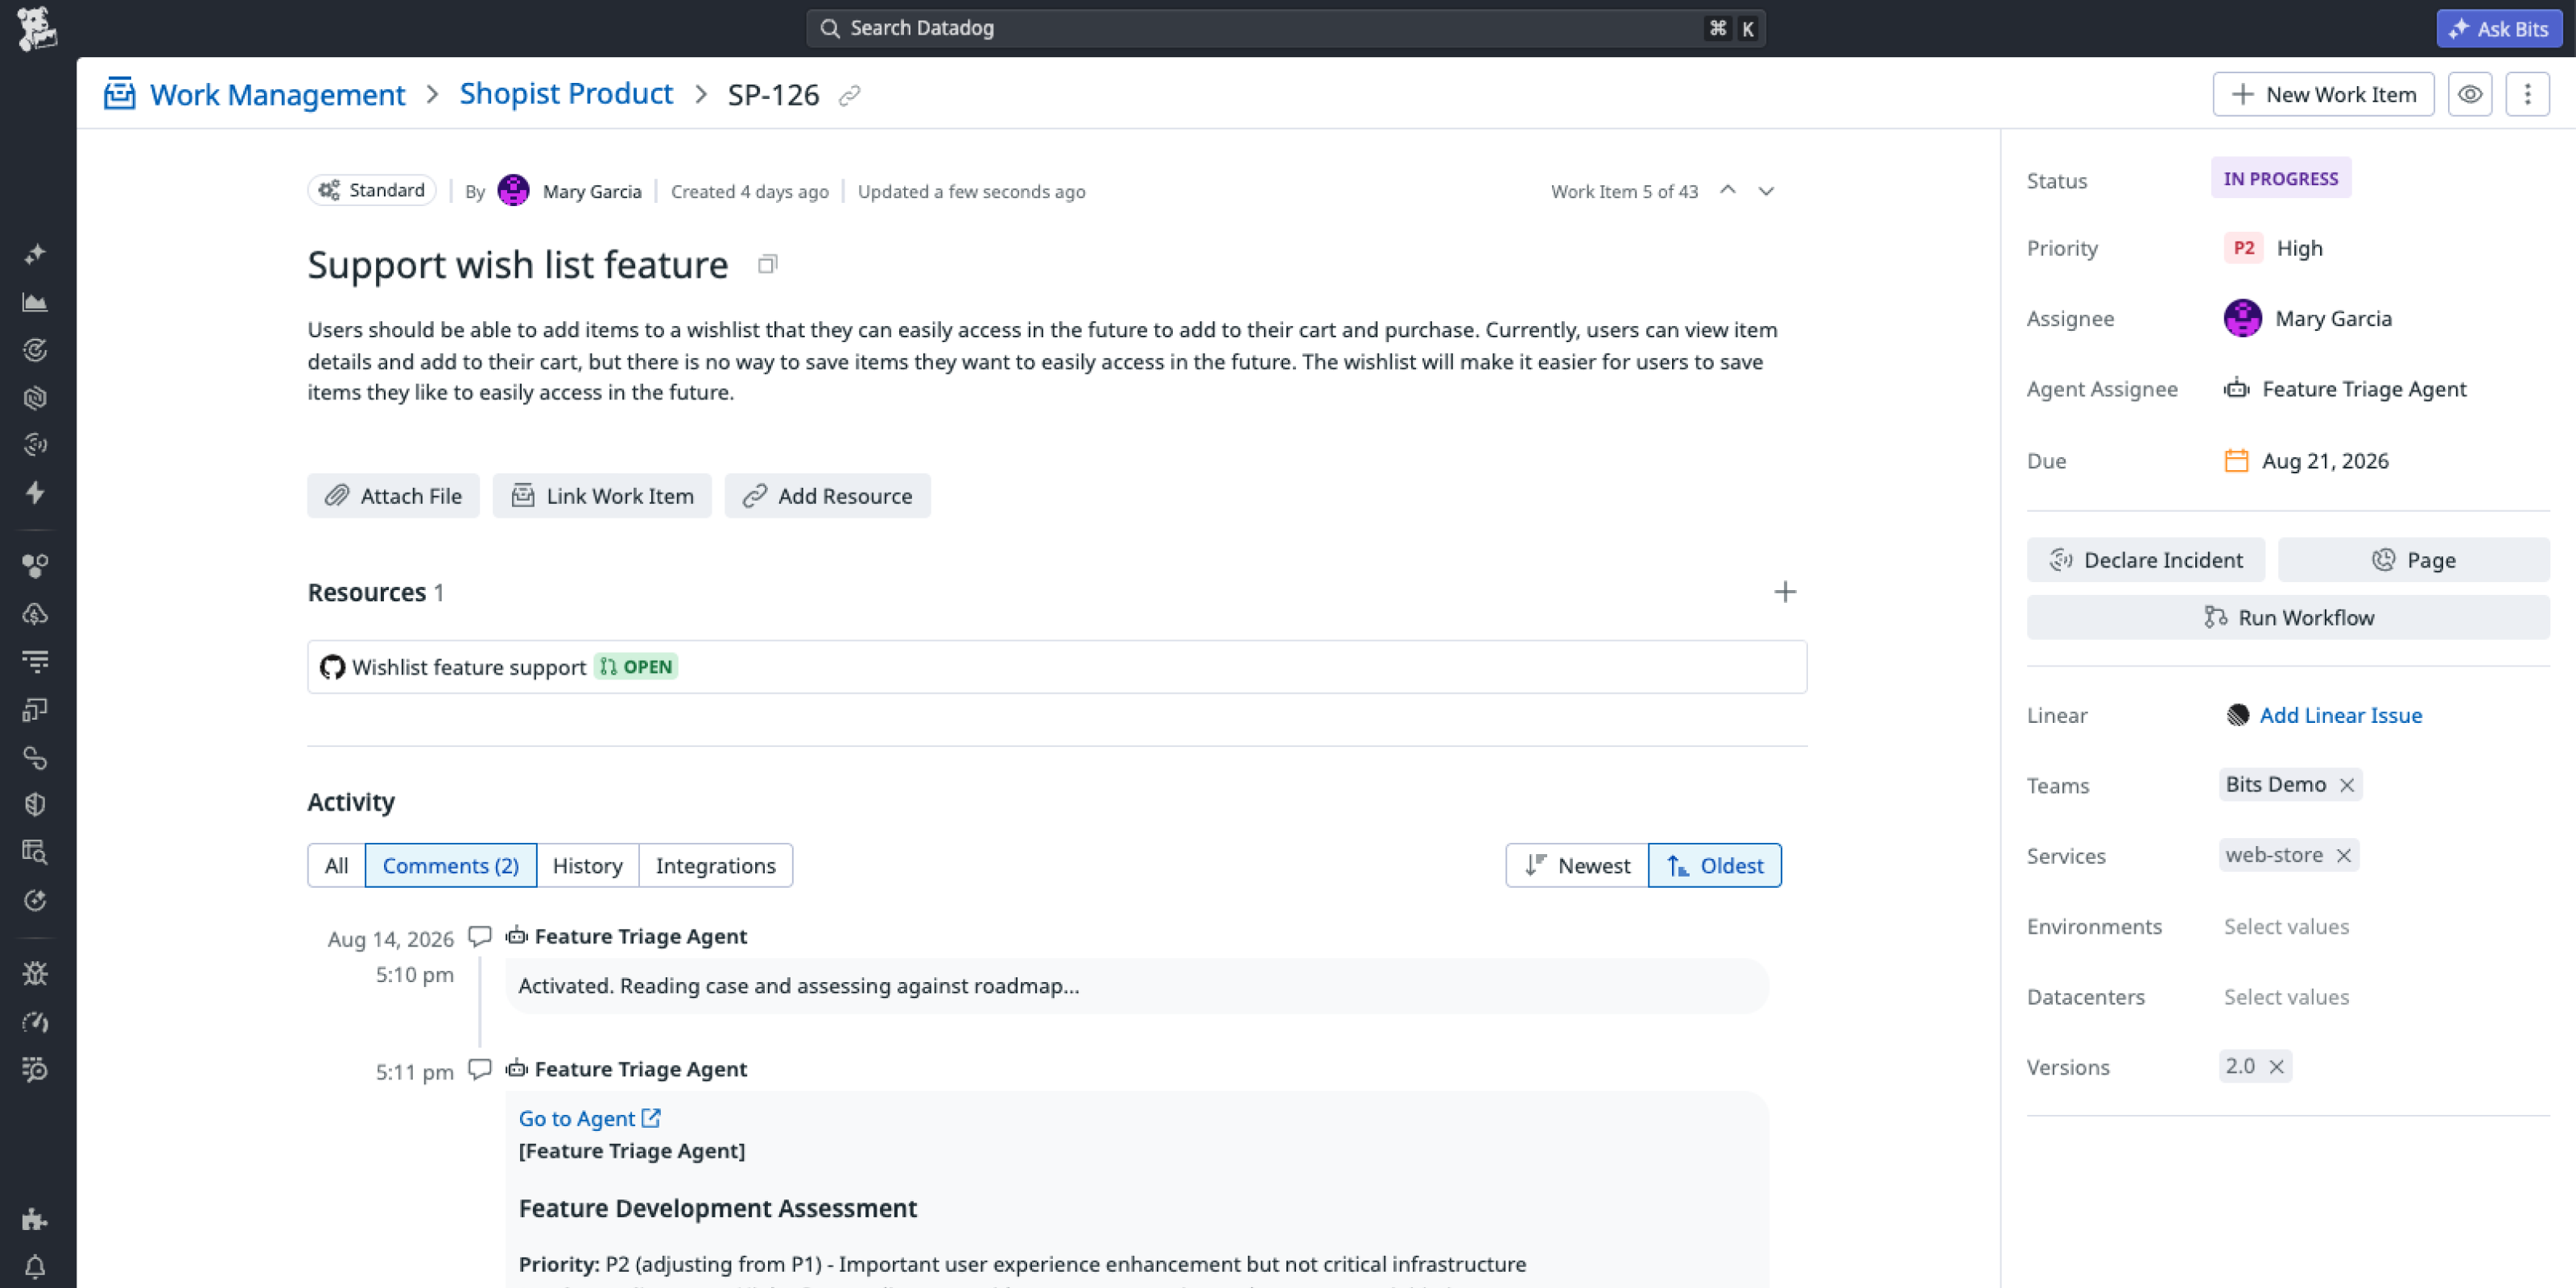This screenshot has width=2576, height=1288.
Task: Open the bug sidebar icon
Action: (35, 973)
